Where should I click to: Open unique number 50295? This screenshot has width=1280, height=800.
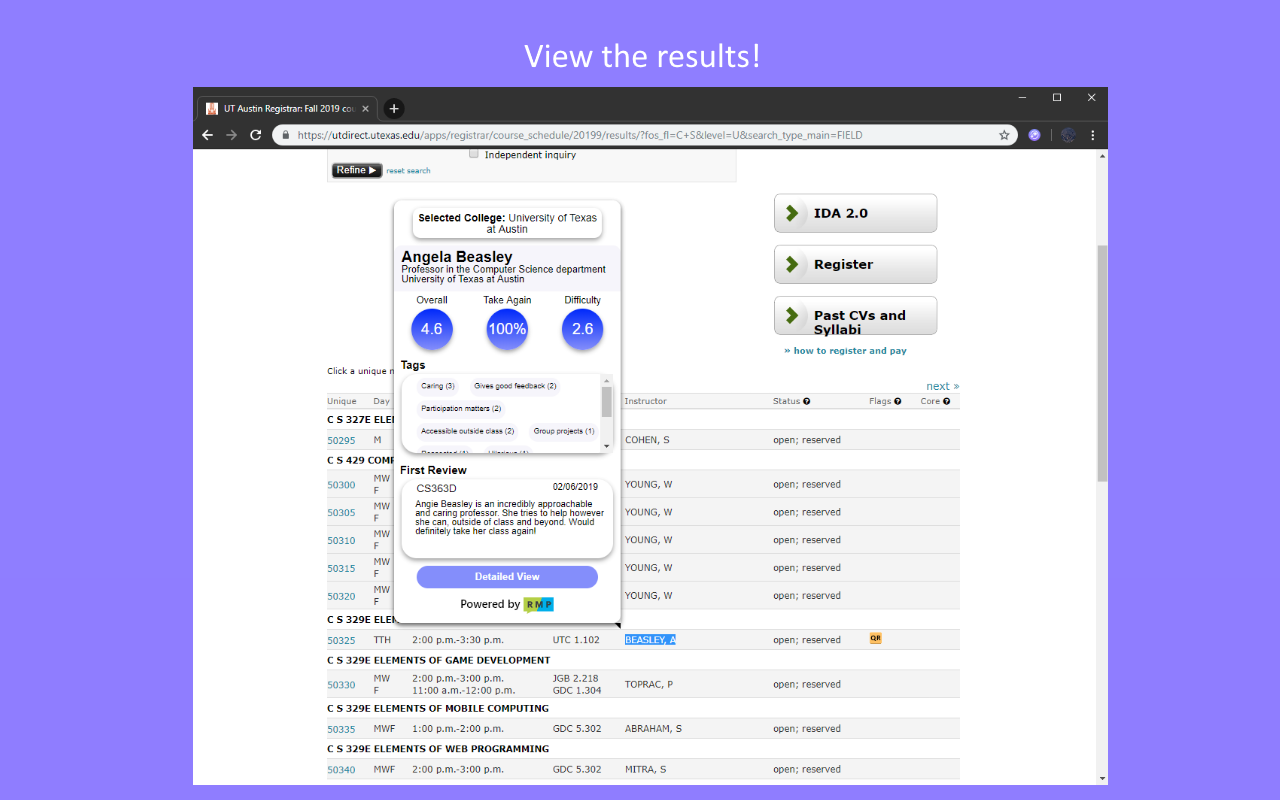point(341,440)
